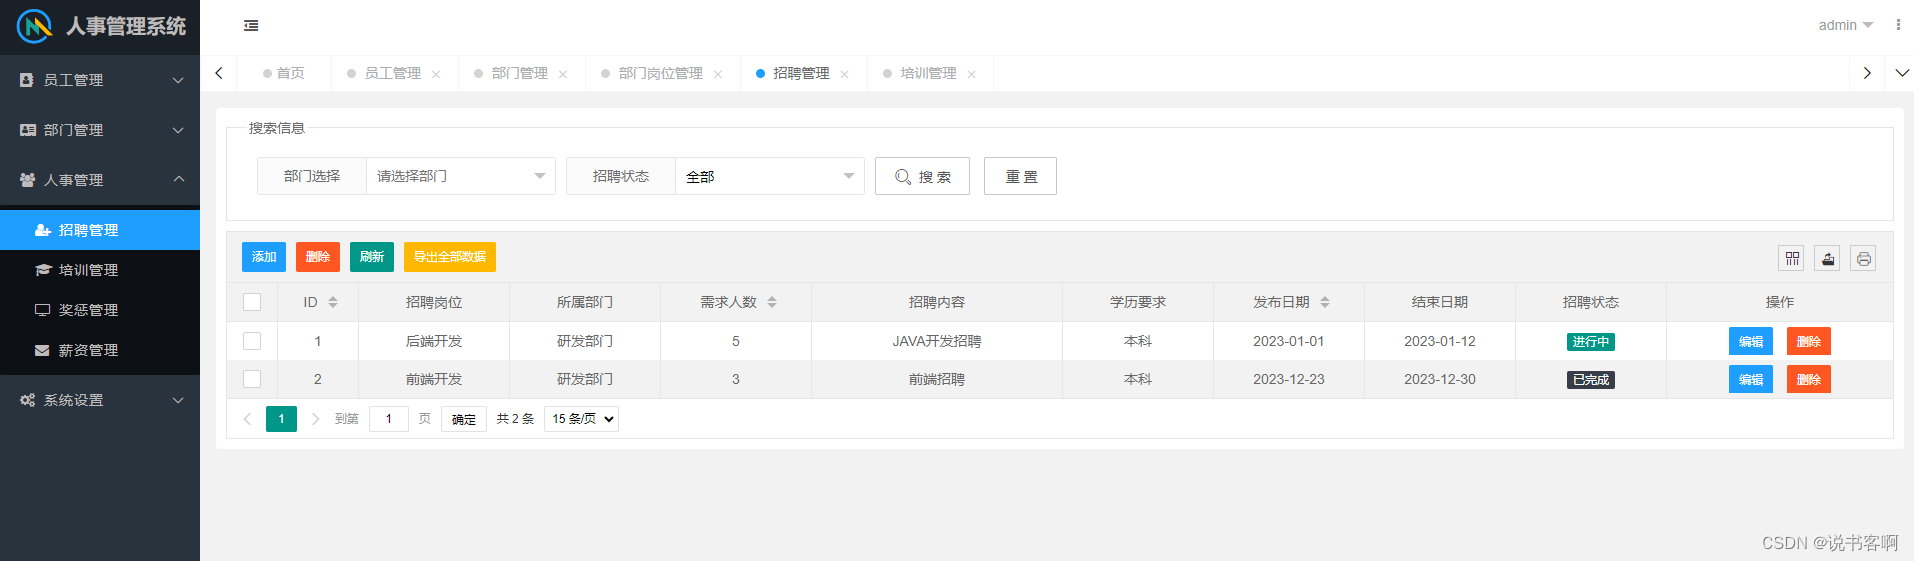
Task: Click the 搜索 button
Action: tap(922, 176)
